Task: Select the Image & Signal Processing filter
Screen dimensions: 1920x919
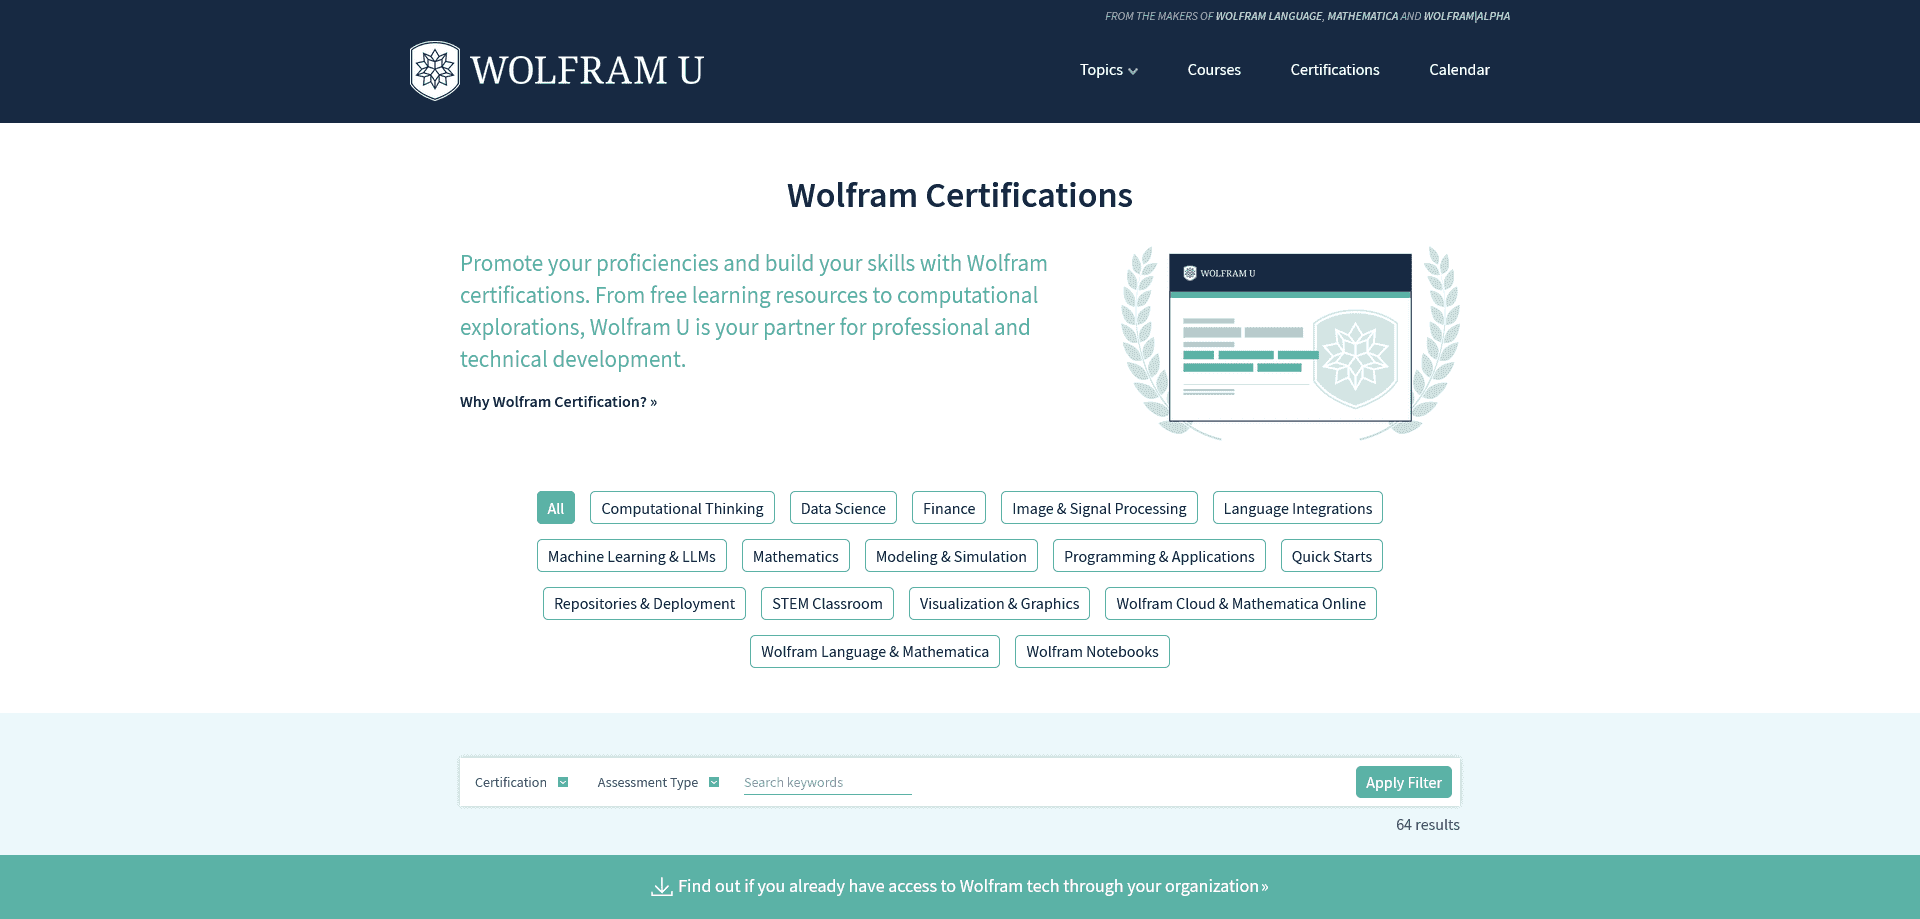Action: 1099,508
